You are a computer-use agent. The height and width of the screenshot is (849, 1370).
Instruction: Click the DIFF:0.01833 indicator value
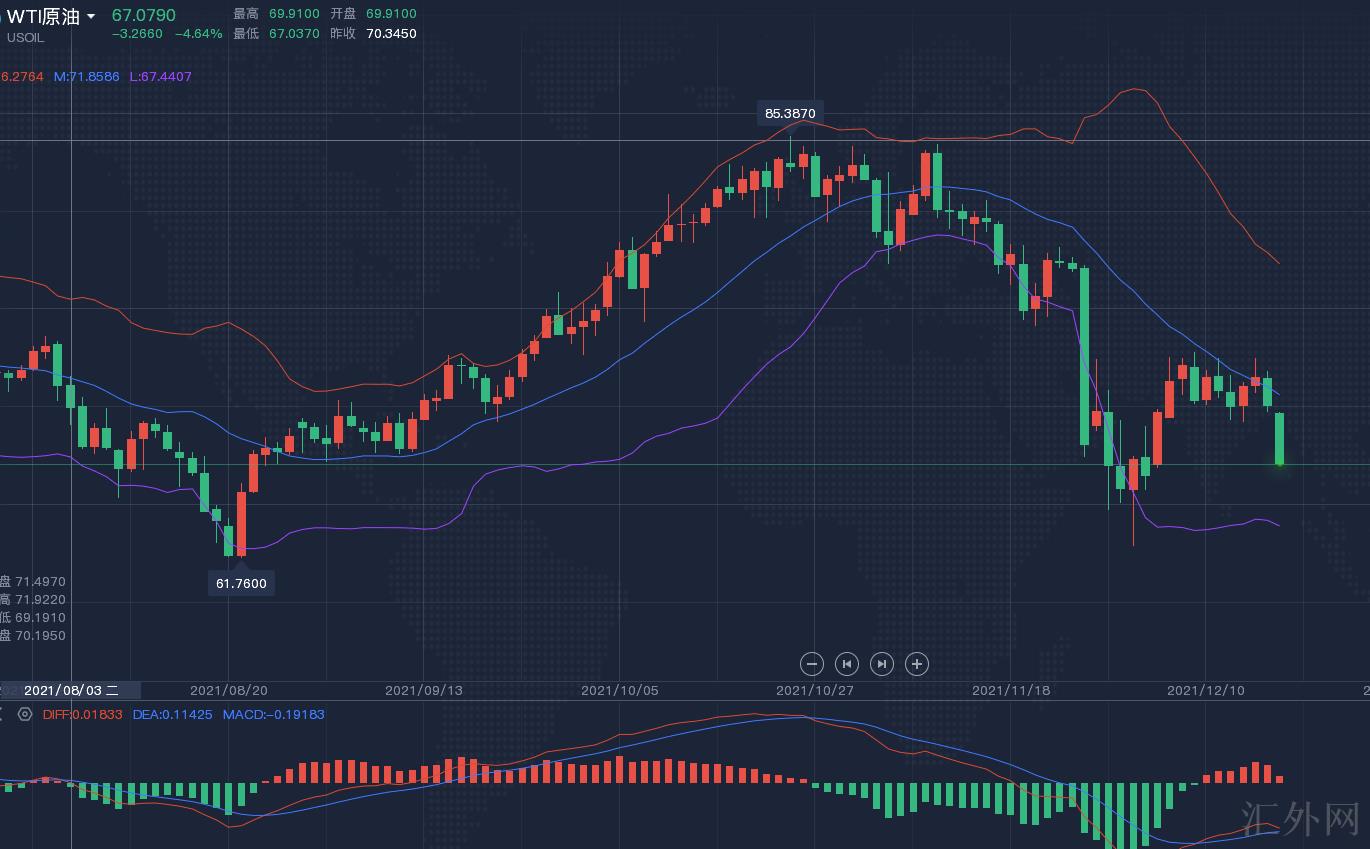click(x=82, y=714)
